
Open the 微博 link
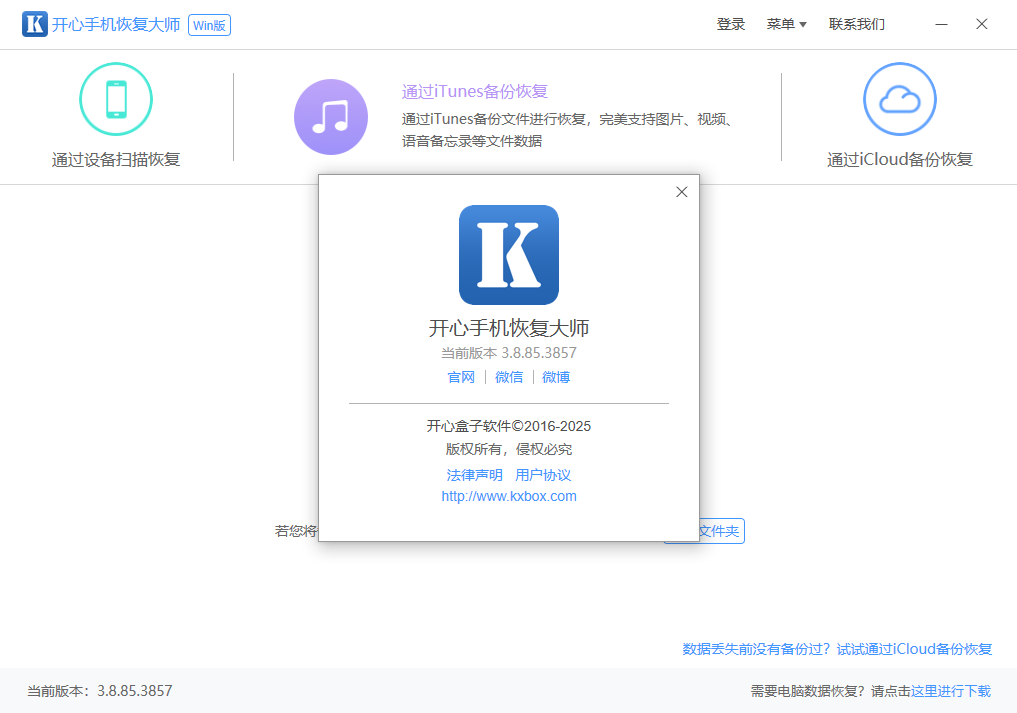pos(556,377)
